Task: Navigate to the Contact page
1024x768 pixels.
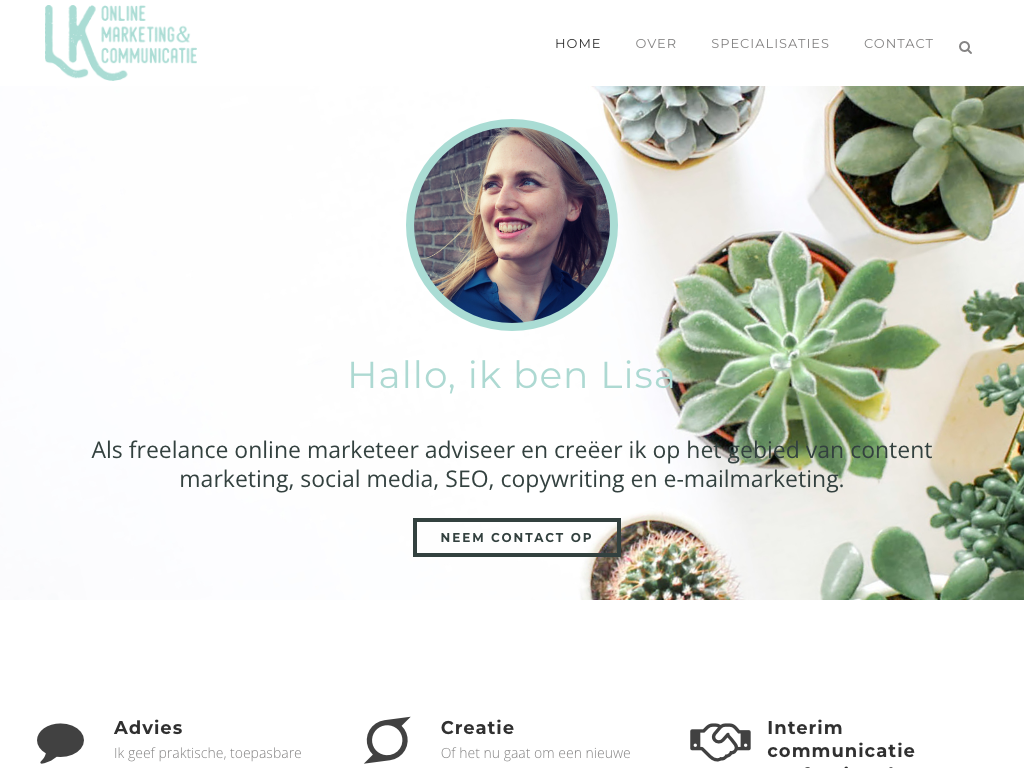Action: [x=899, y=44]
